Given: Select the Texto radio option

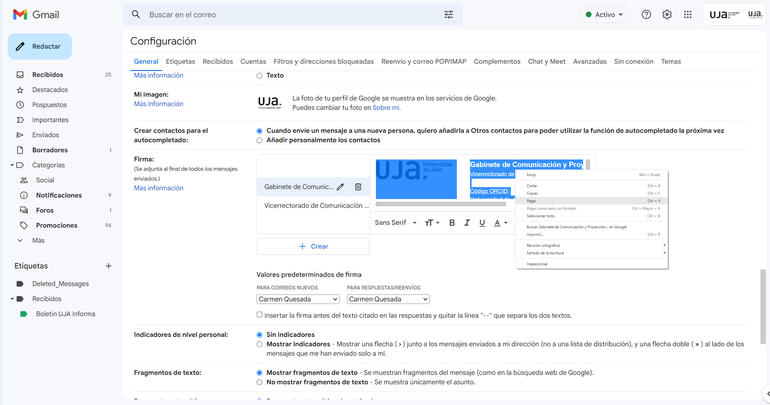Looking at the screenshot, I should 259,76.
